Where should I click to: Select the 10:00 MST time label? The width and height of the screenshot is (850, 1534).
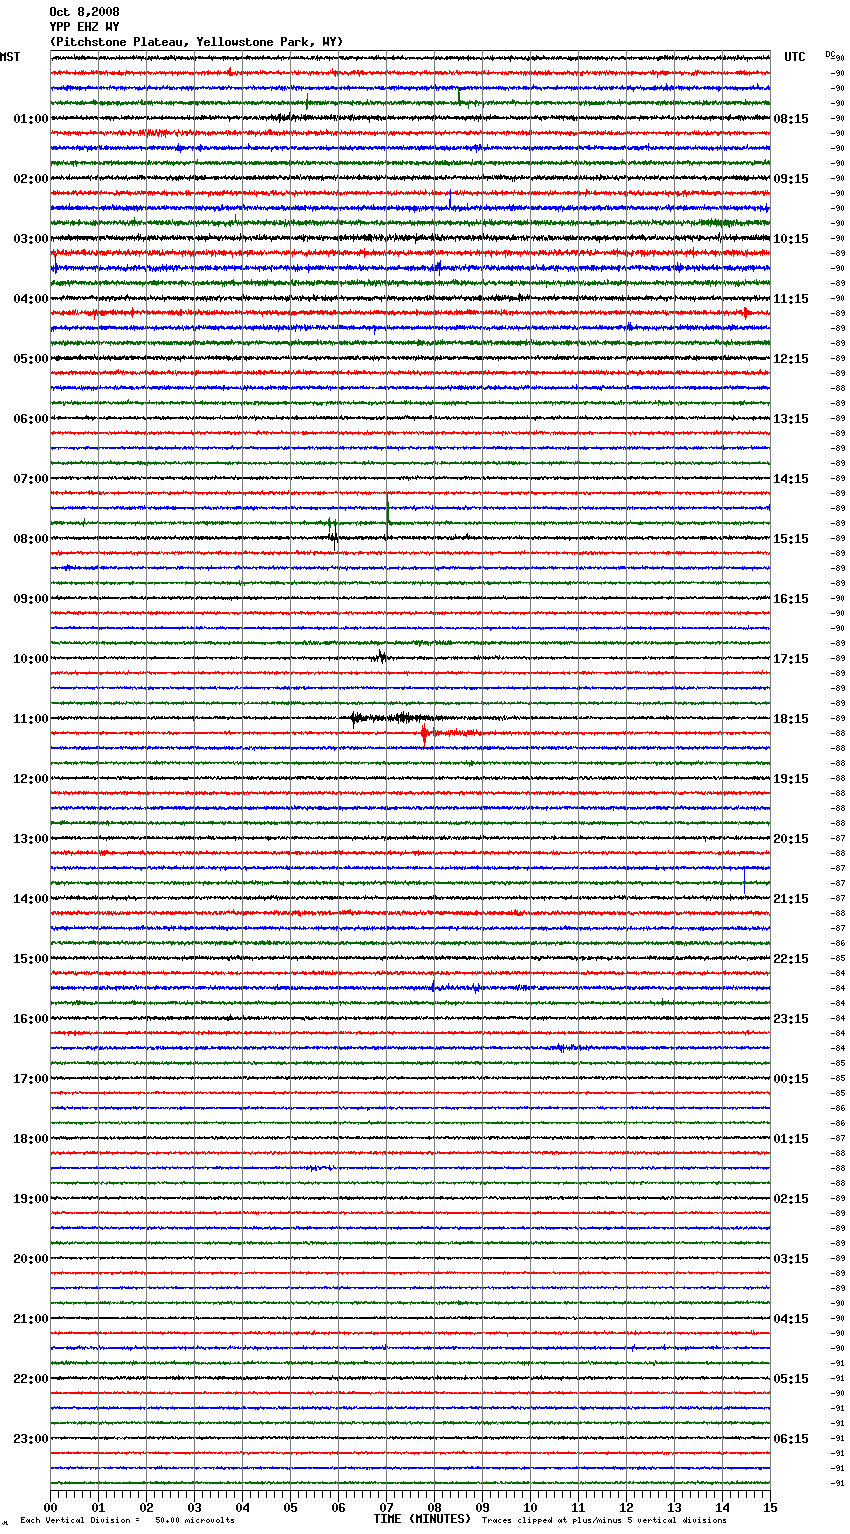coord(31,659)
